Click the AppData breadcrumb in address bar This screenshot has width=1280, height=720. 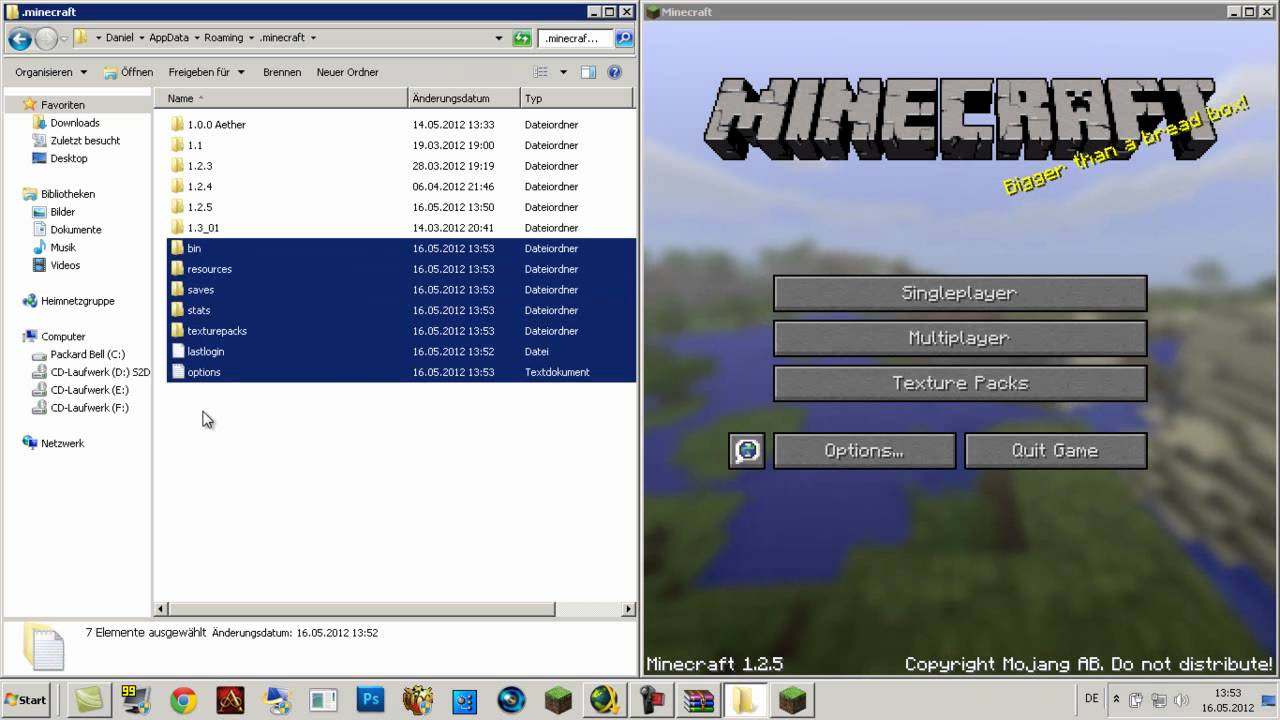(x=169, y=38)
